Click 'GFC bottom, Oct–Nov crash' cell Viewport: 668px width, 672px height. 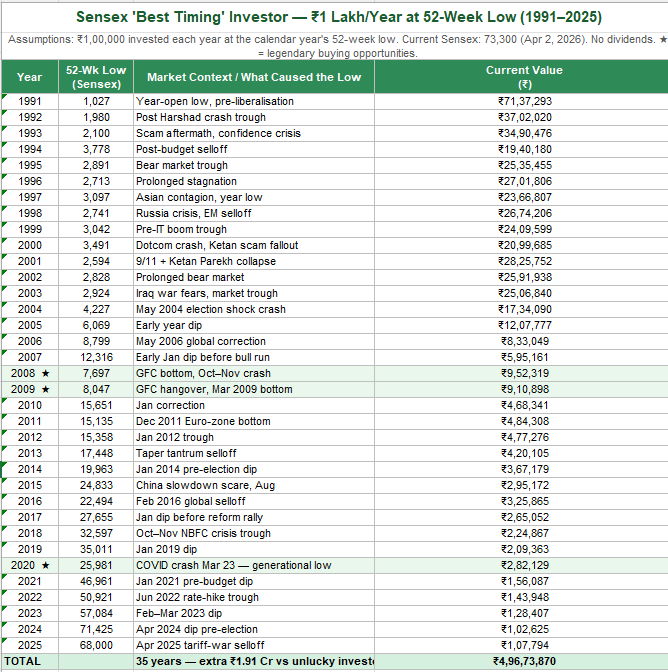click(x=254, y=373)
